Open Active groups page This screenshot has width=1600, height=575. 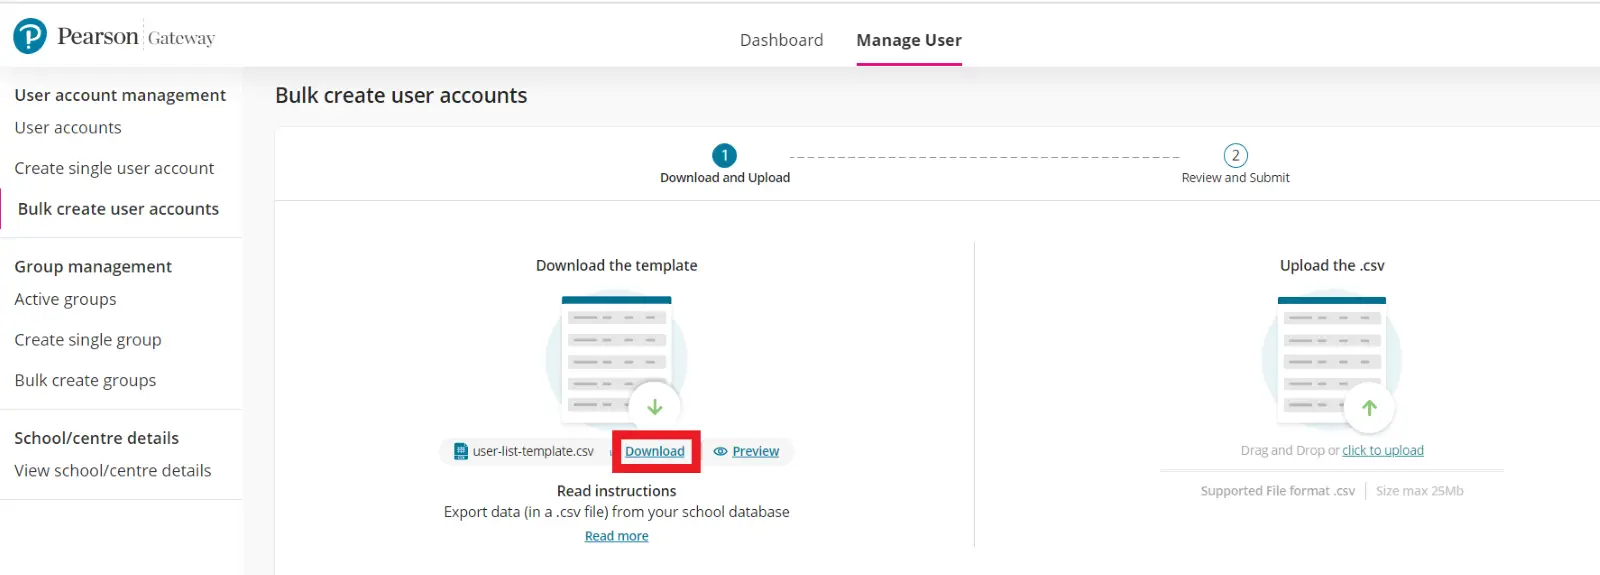[x=65, y=299]
